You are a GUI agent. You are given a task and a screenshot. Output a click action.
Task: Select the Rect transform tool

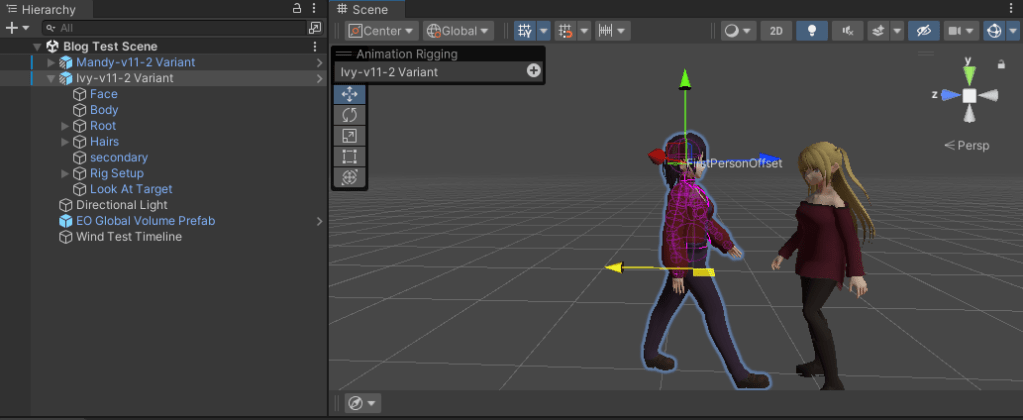(350, 157)
